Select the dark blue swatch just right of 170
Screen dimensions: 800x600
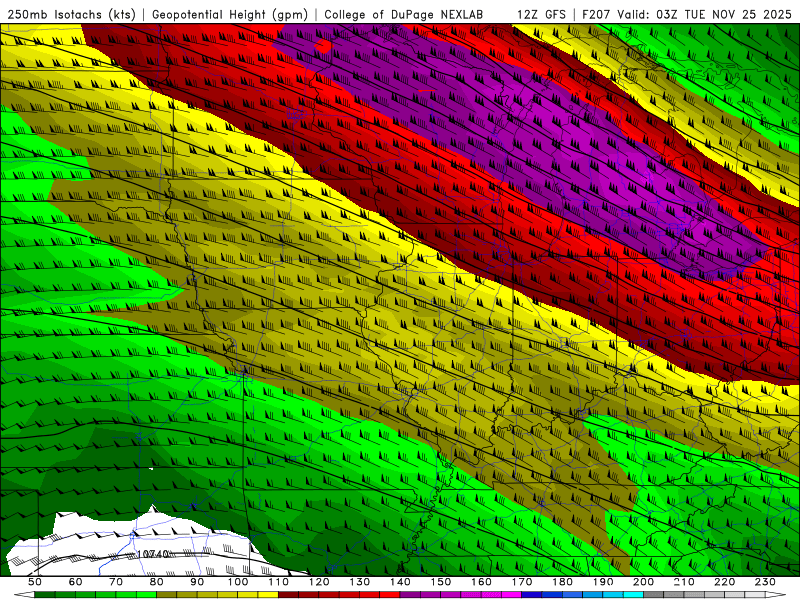click(532, 594)
